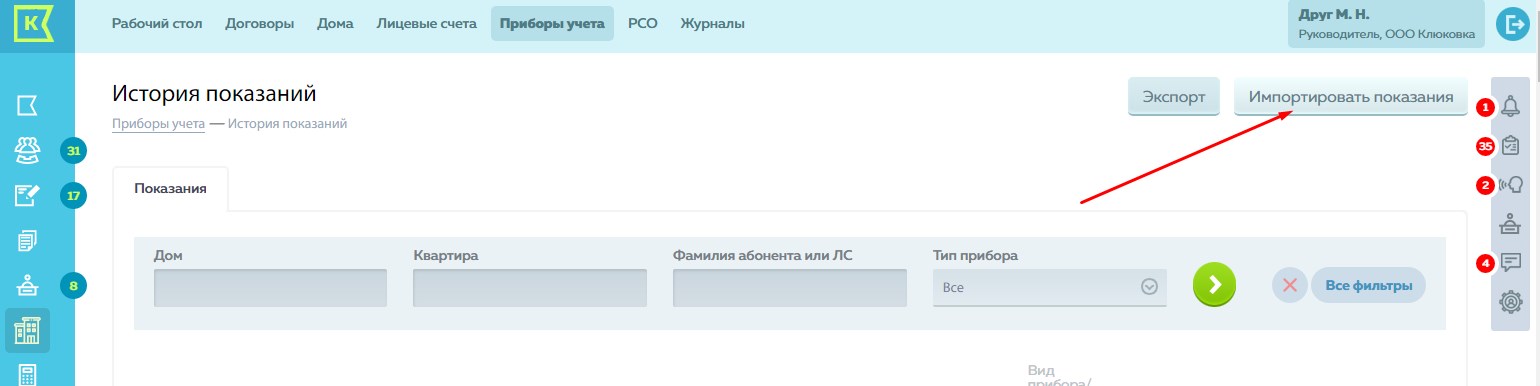Expand the Тип прибора dropdown

(1049, 287)
